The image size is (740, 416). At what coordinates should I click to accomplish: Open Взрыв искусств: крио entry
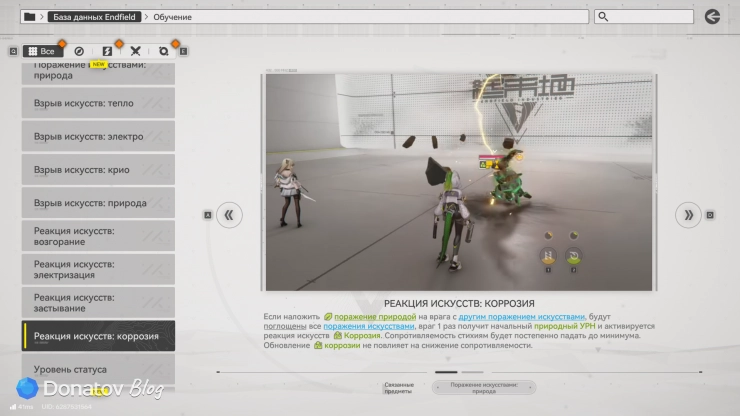pos(98,170)
